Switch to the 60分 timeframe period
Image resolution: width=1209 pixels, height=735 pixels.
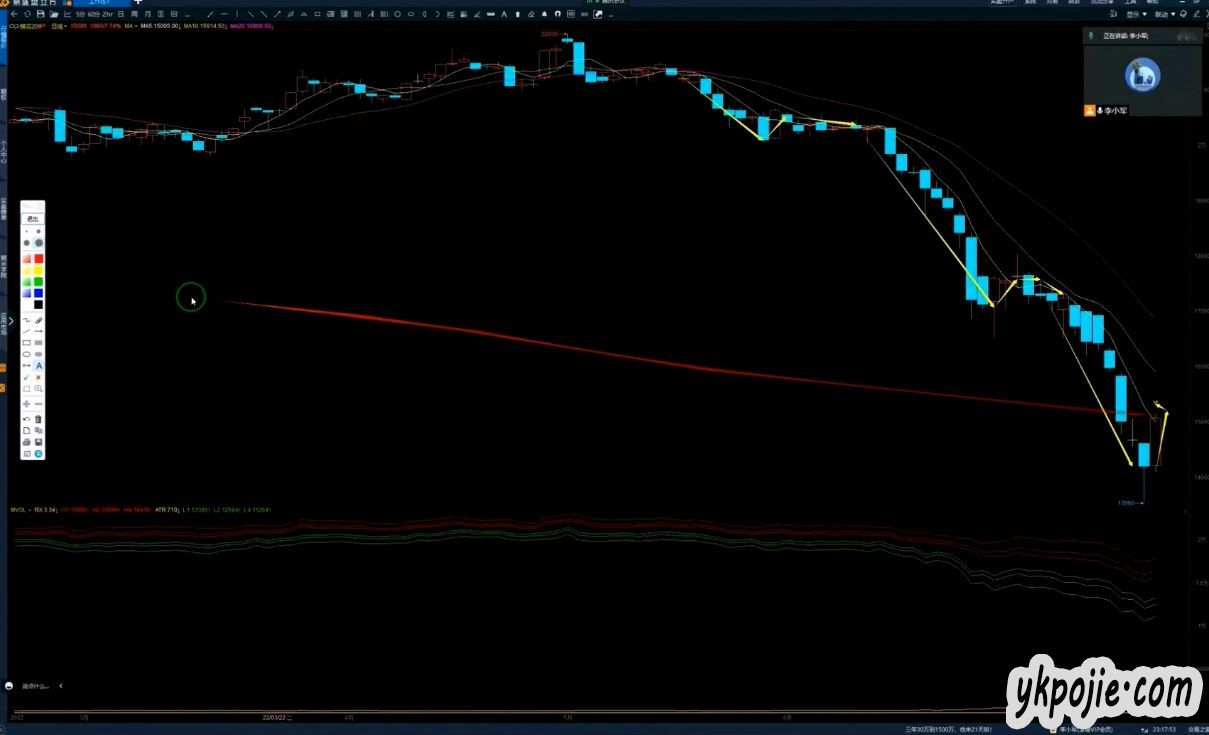click(x=94, y=15)
